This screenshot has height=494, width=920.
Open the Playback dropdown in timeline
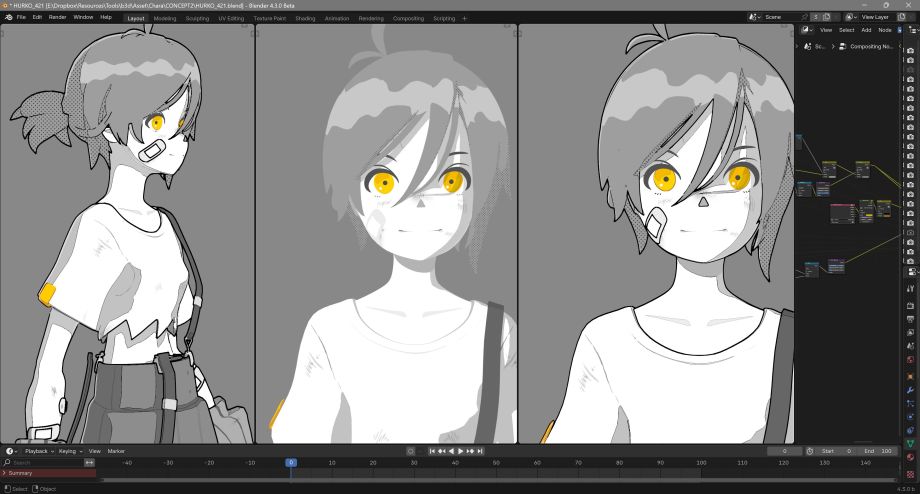click(x=37, y=451)
